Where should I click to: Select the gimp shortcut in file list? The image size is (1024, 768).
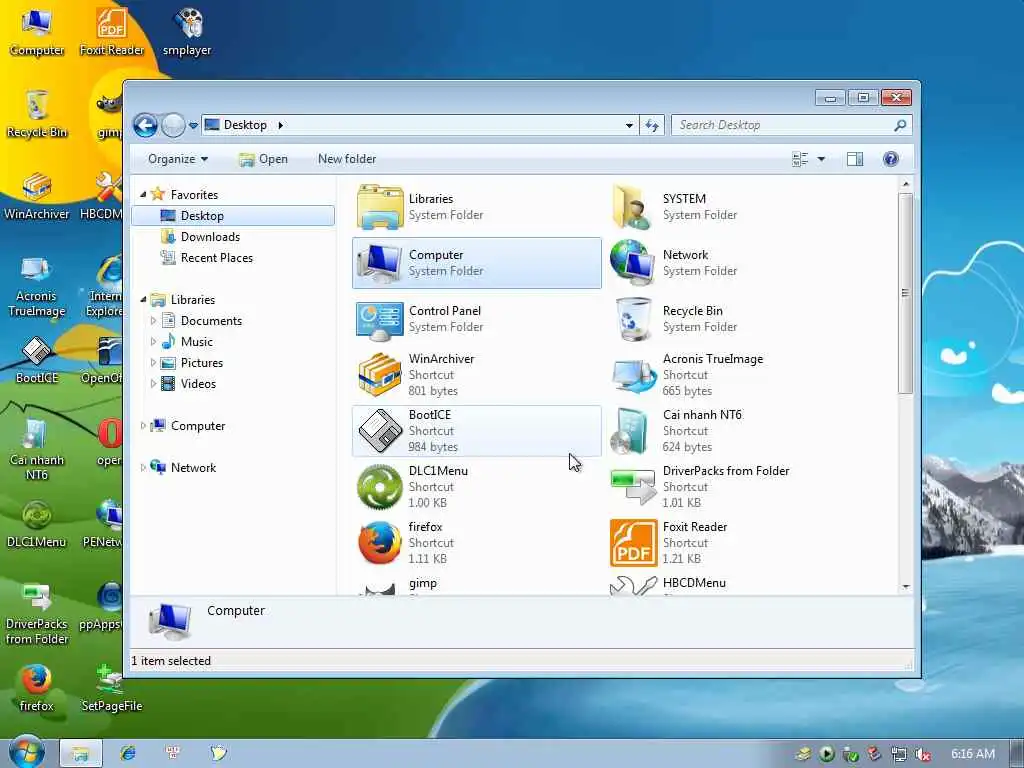pyautogui.click(x=477, y=584)
